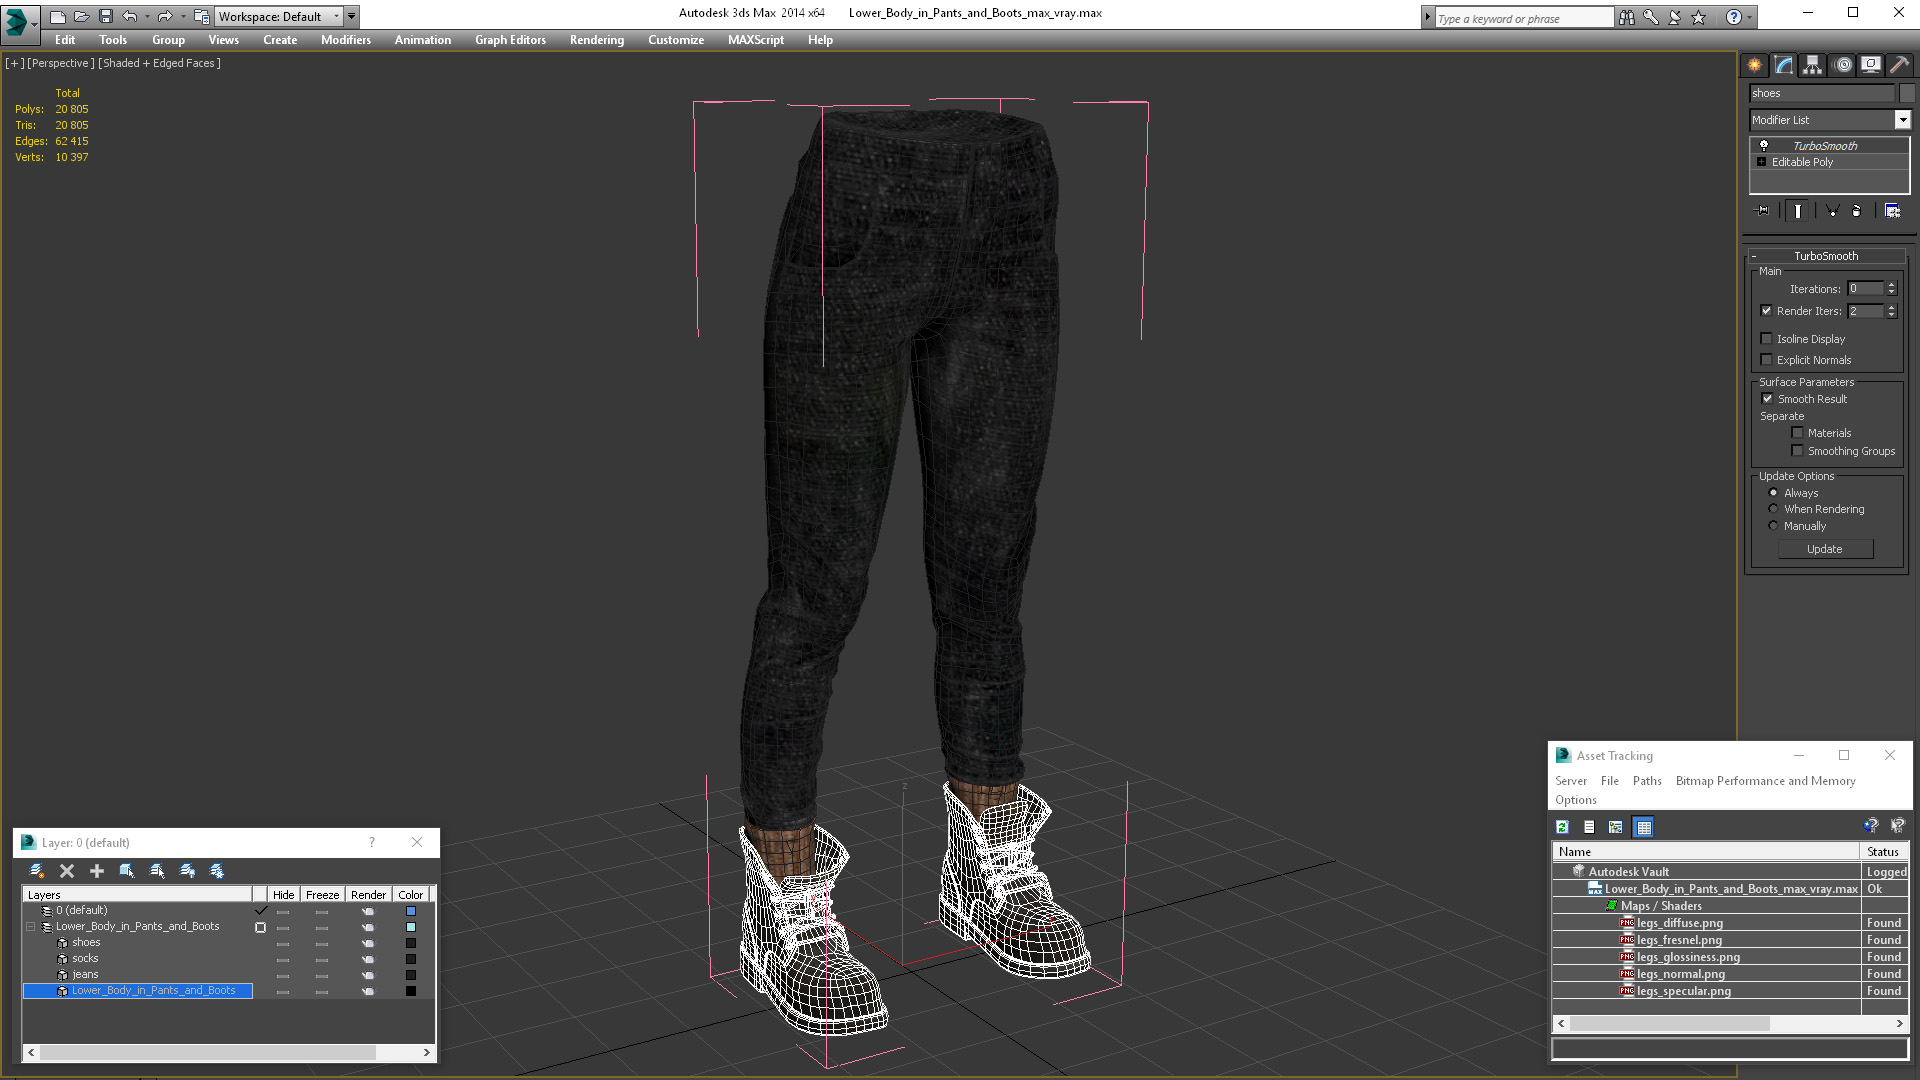1920x1080 pixels.
Task: Expand the Editable Poly sub-object tree
Action: tap(1762, 162)
